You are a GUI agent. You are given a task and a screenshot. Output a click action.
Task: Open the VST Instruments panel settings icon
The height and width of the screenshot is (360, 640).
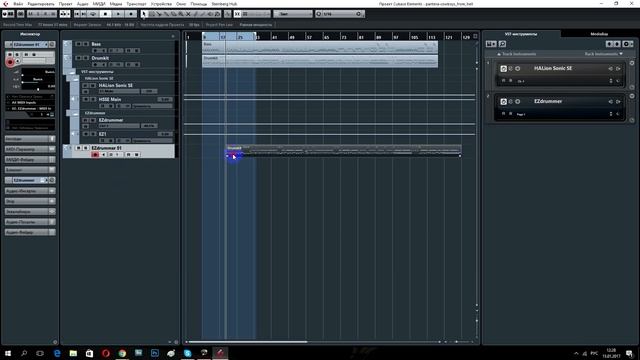(x=627, y=44)
